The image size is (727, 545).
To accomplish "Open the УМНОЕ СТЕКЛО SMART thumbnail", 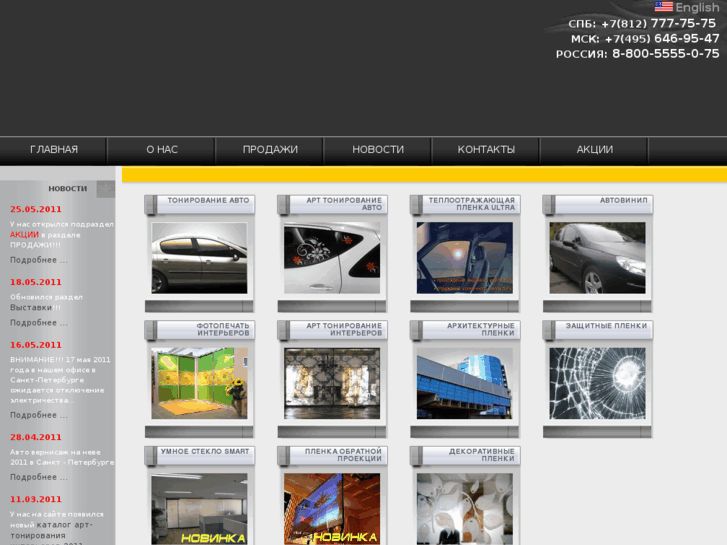I will 199,509.
